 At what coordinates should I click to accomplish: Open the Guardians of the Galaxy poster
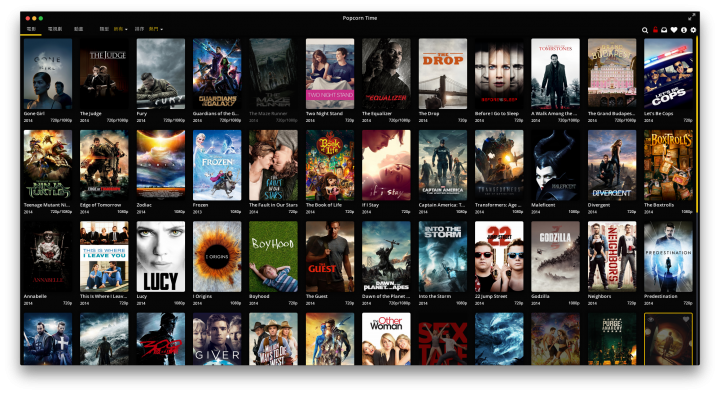[217, 73]
